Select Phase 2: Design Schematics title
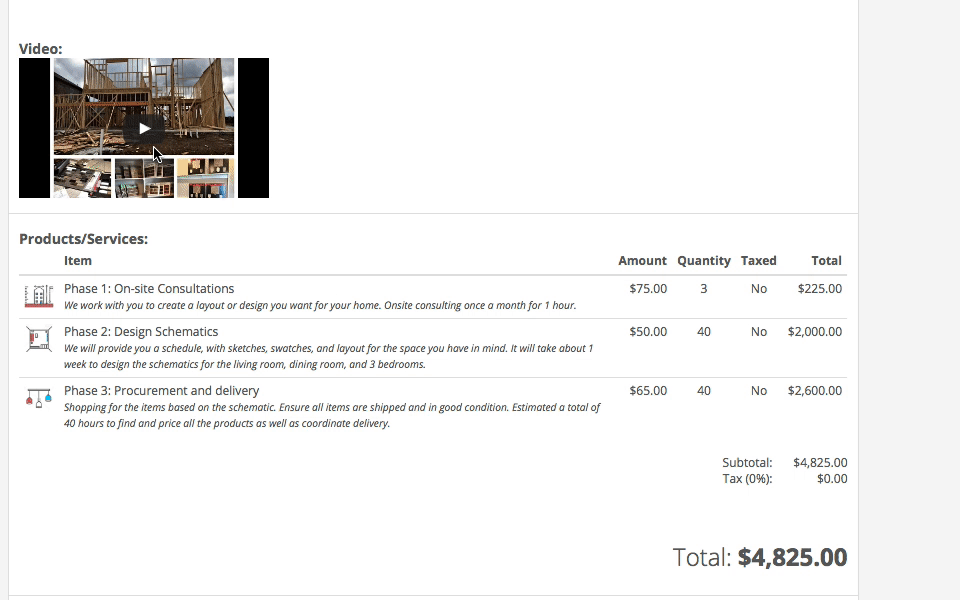This screenshot has height=600, width=960. click(x=141, y=332)
